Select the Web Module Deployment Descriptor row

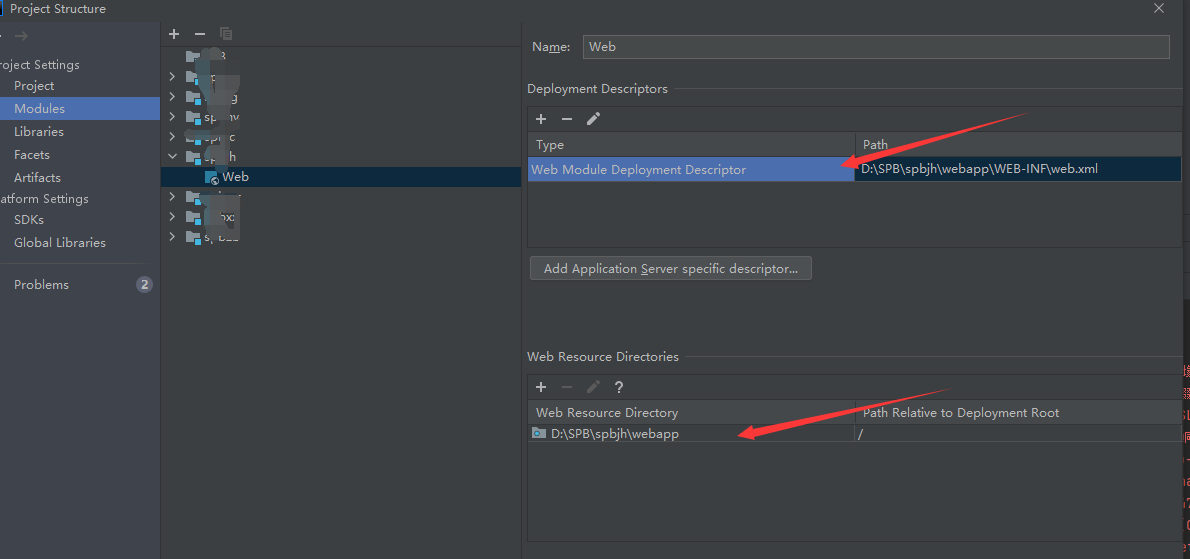click(691, 169)
